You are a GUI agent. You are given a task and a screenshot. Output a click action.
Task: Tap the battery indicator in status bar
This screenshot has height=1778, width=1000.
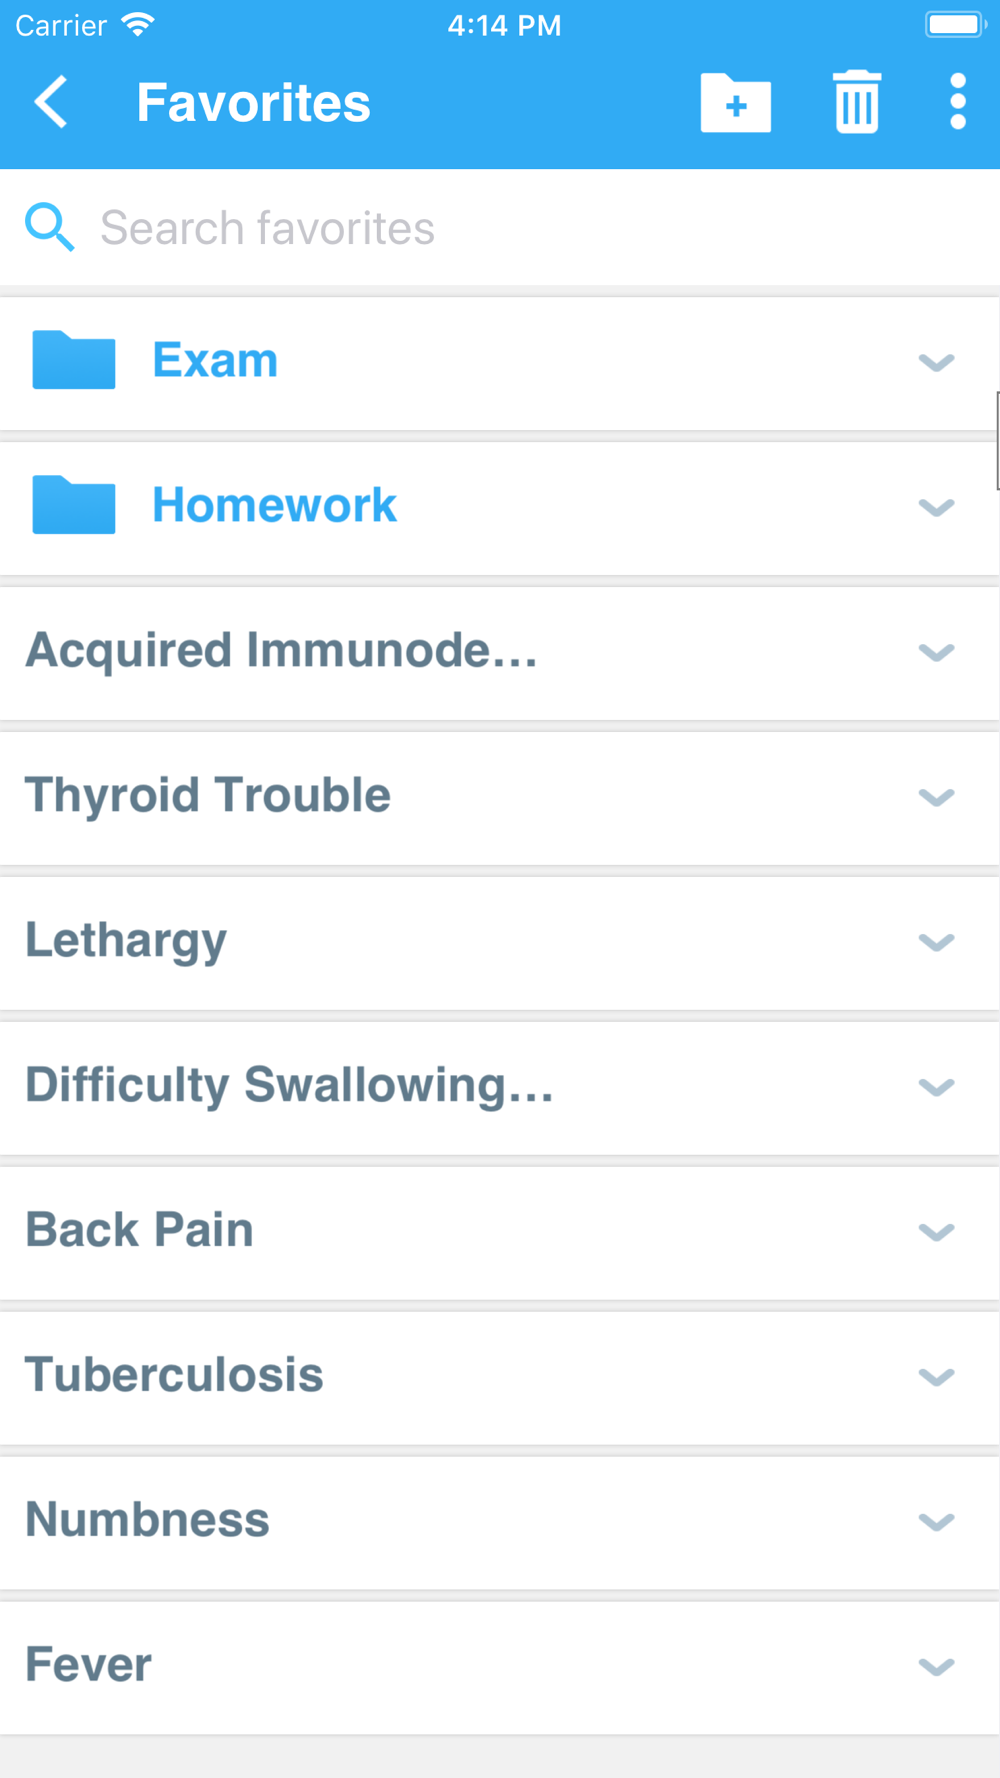[956, 24]
